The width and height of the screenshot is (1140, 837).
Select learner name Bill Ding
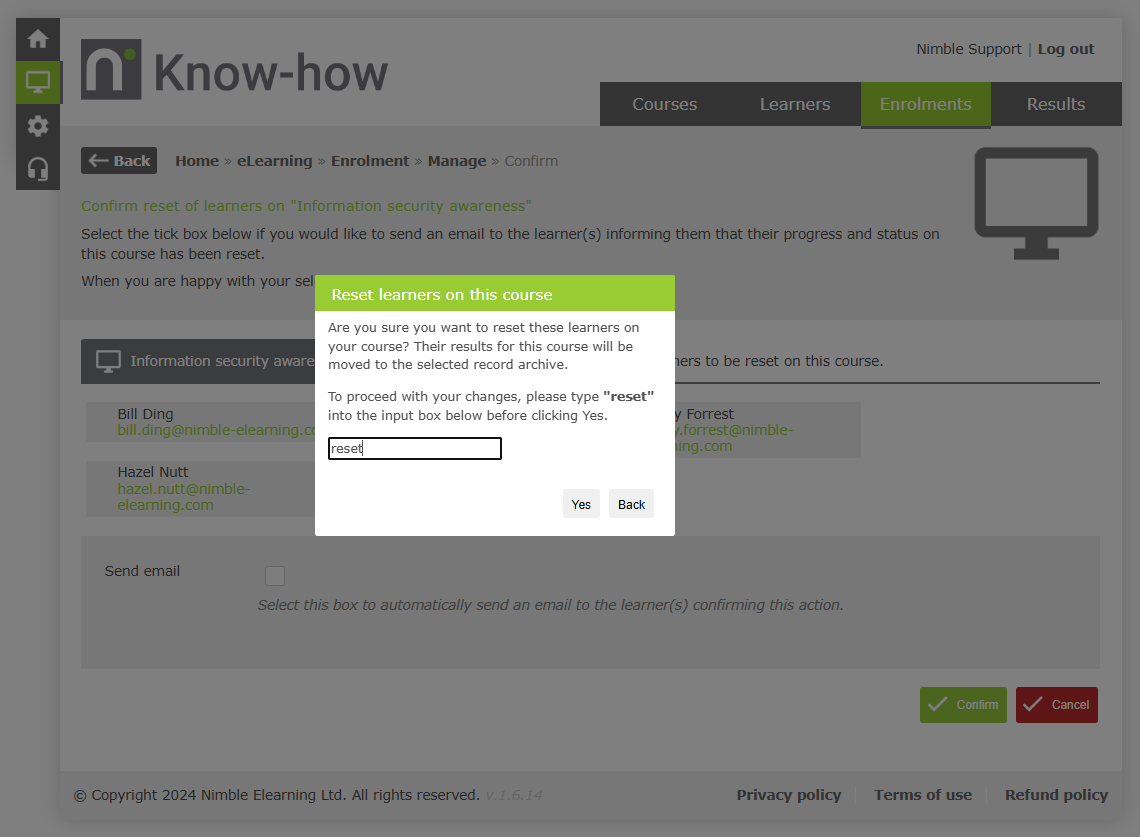tap(145, 414)
